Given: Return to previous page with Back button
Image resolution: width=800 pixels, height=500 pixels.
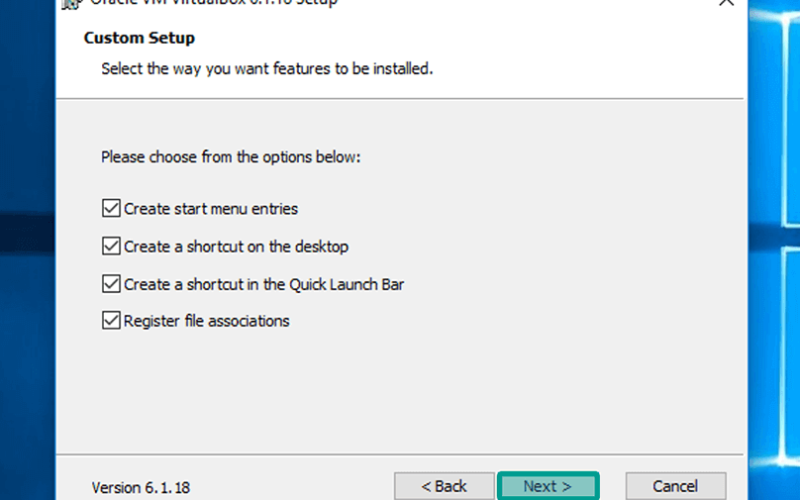Looking at the screenshot, I should [x=444, y=486].
